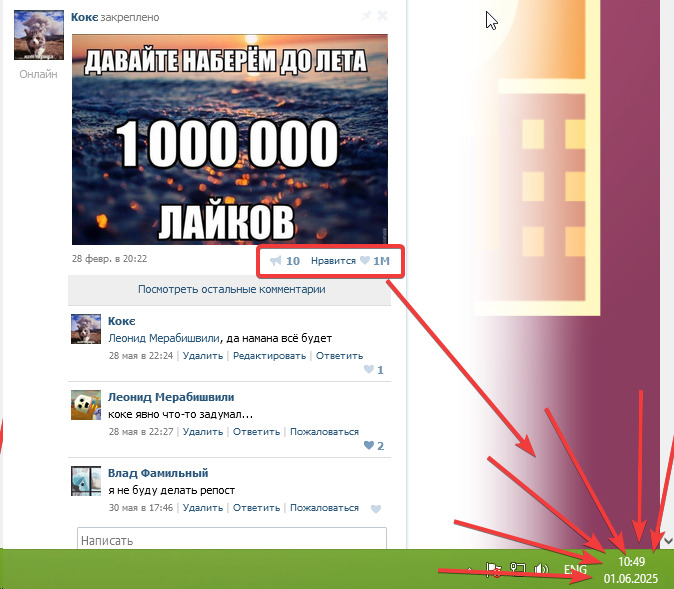Click Пожаловаться under Леонид's comment
This screenshot has width=674, height=589.
tap(325, 432)
